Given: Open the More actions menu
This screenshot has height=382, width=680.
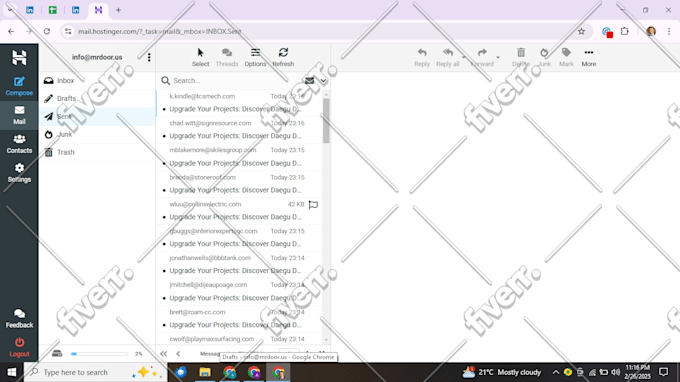Looking at the screenshot, I should click(588, 57).
